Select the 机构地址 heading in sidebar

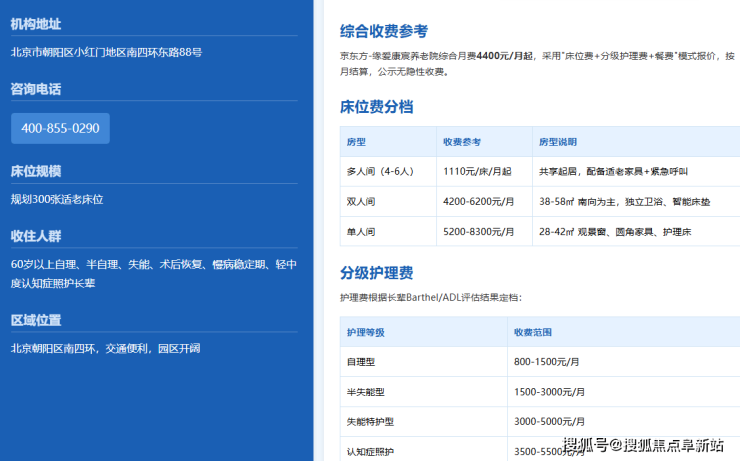(x=36, y=24)
